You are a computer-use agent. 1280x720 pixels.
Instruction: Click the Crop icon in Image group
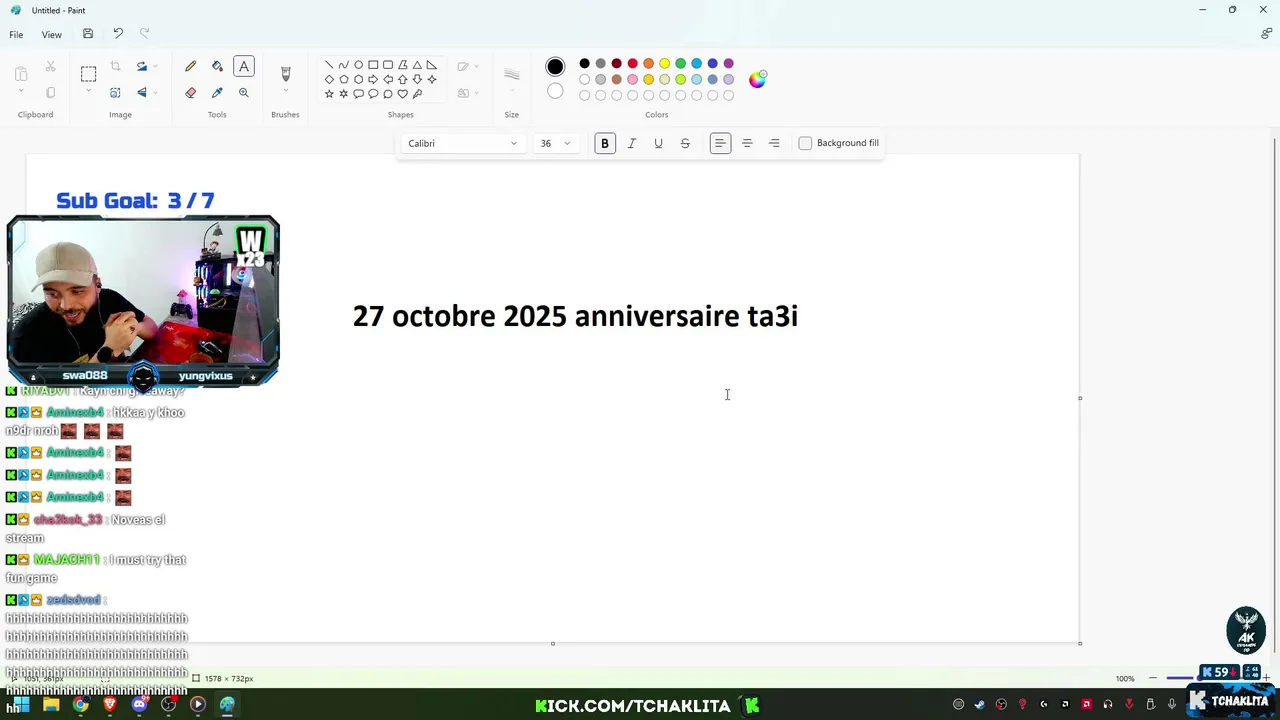(115, 66)
